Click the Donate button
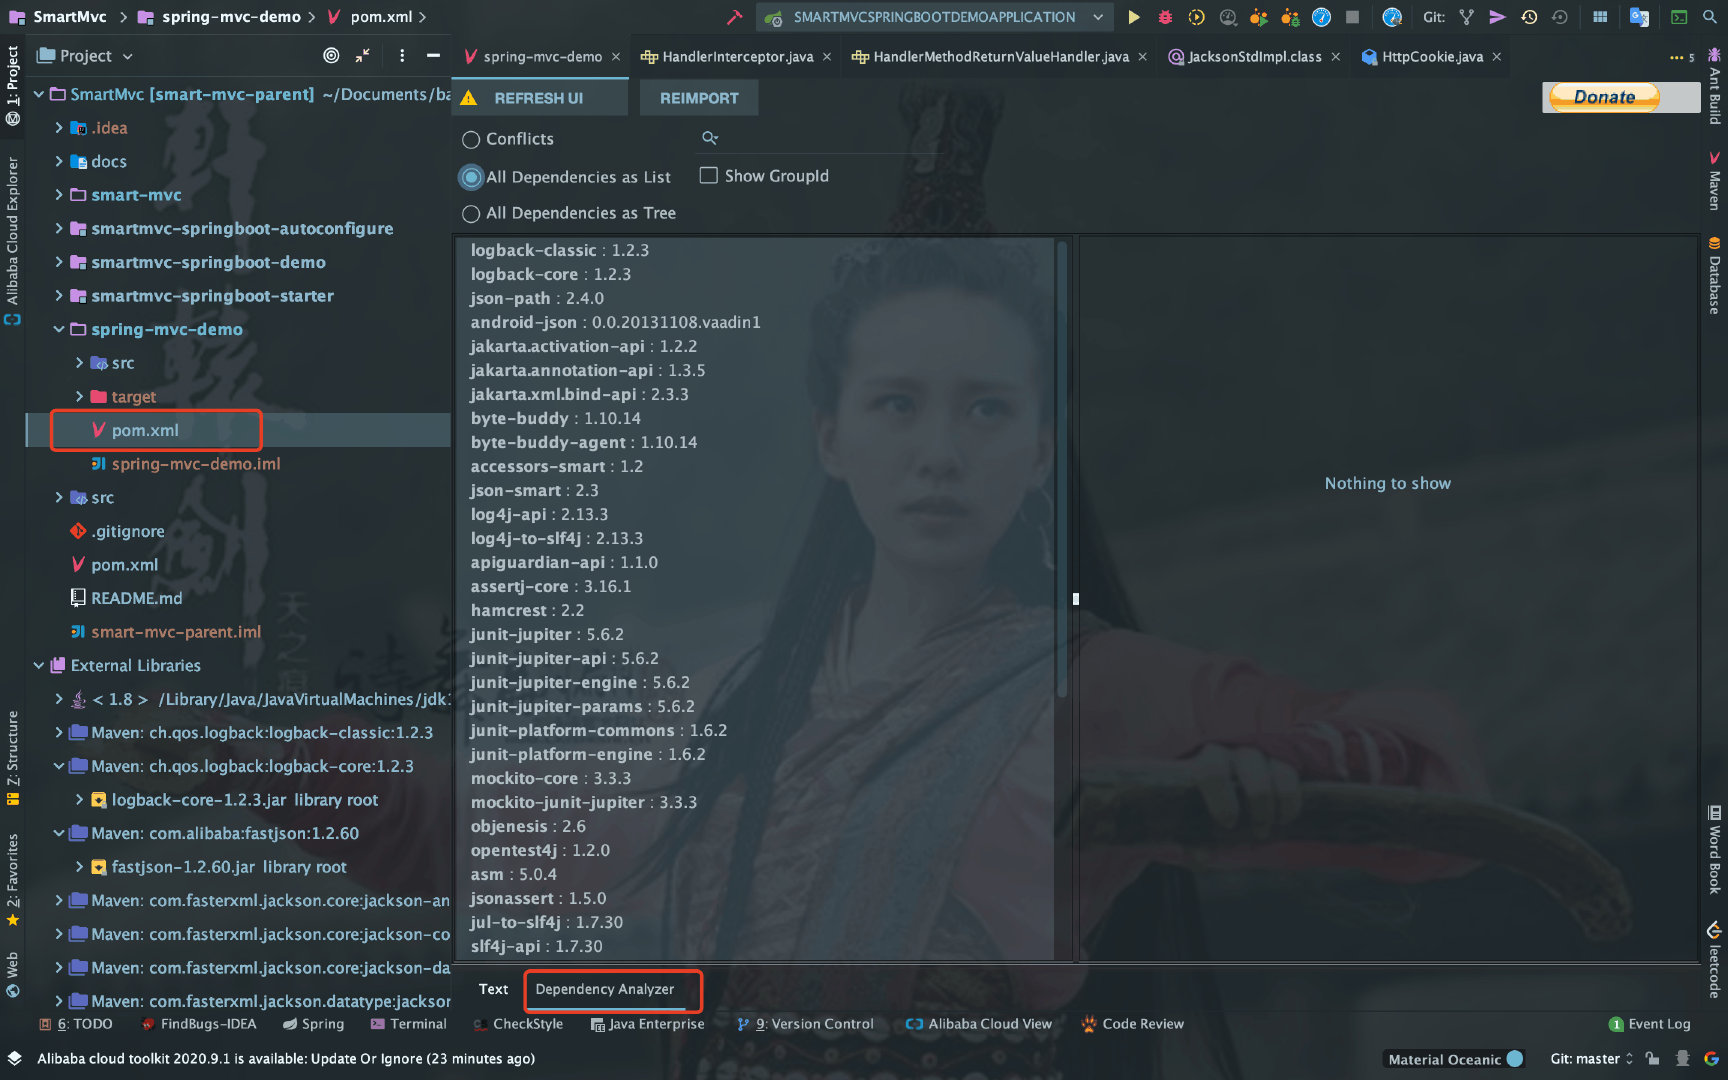 tap(1604, 97)
